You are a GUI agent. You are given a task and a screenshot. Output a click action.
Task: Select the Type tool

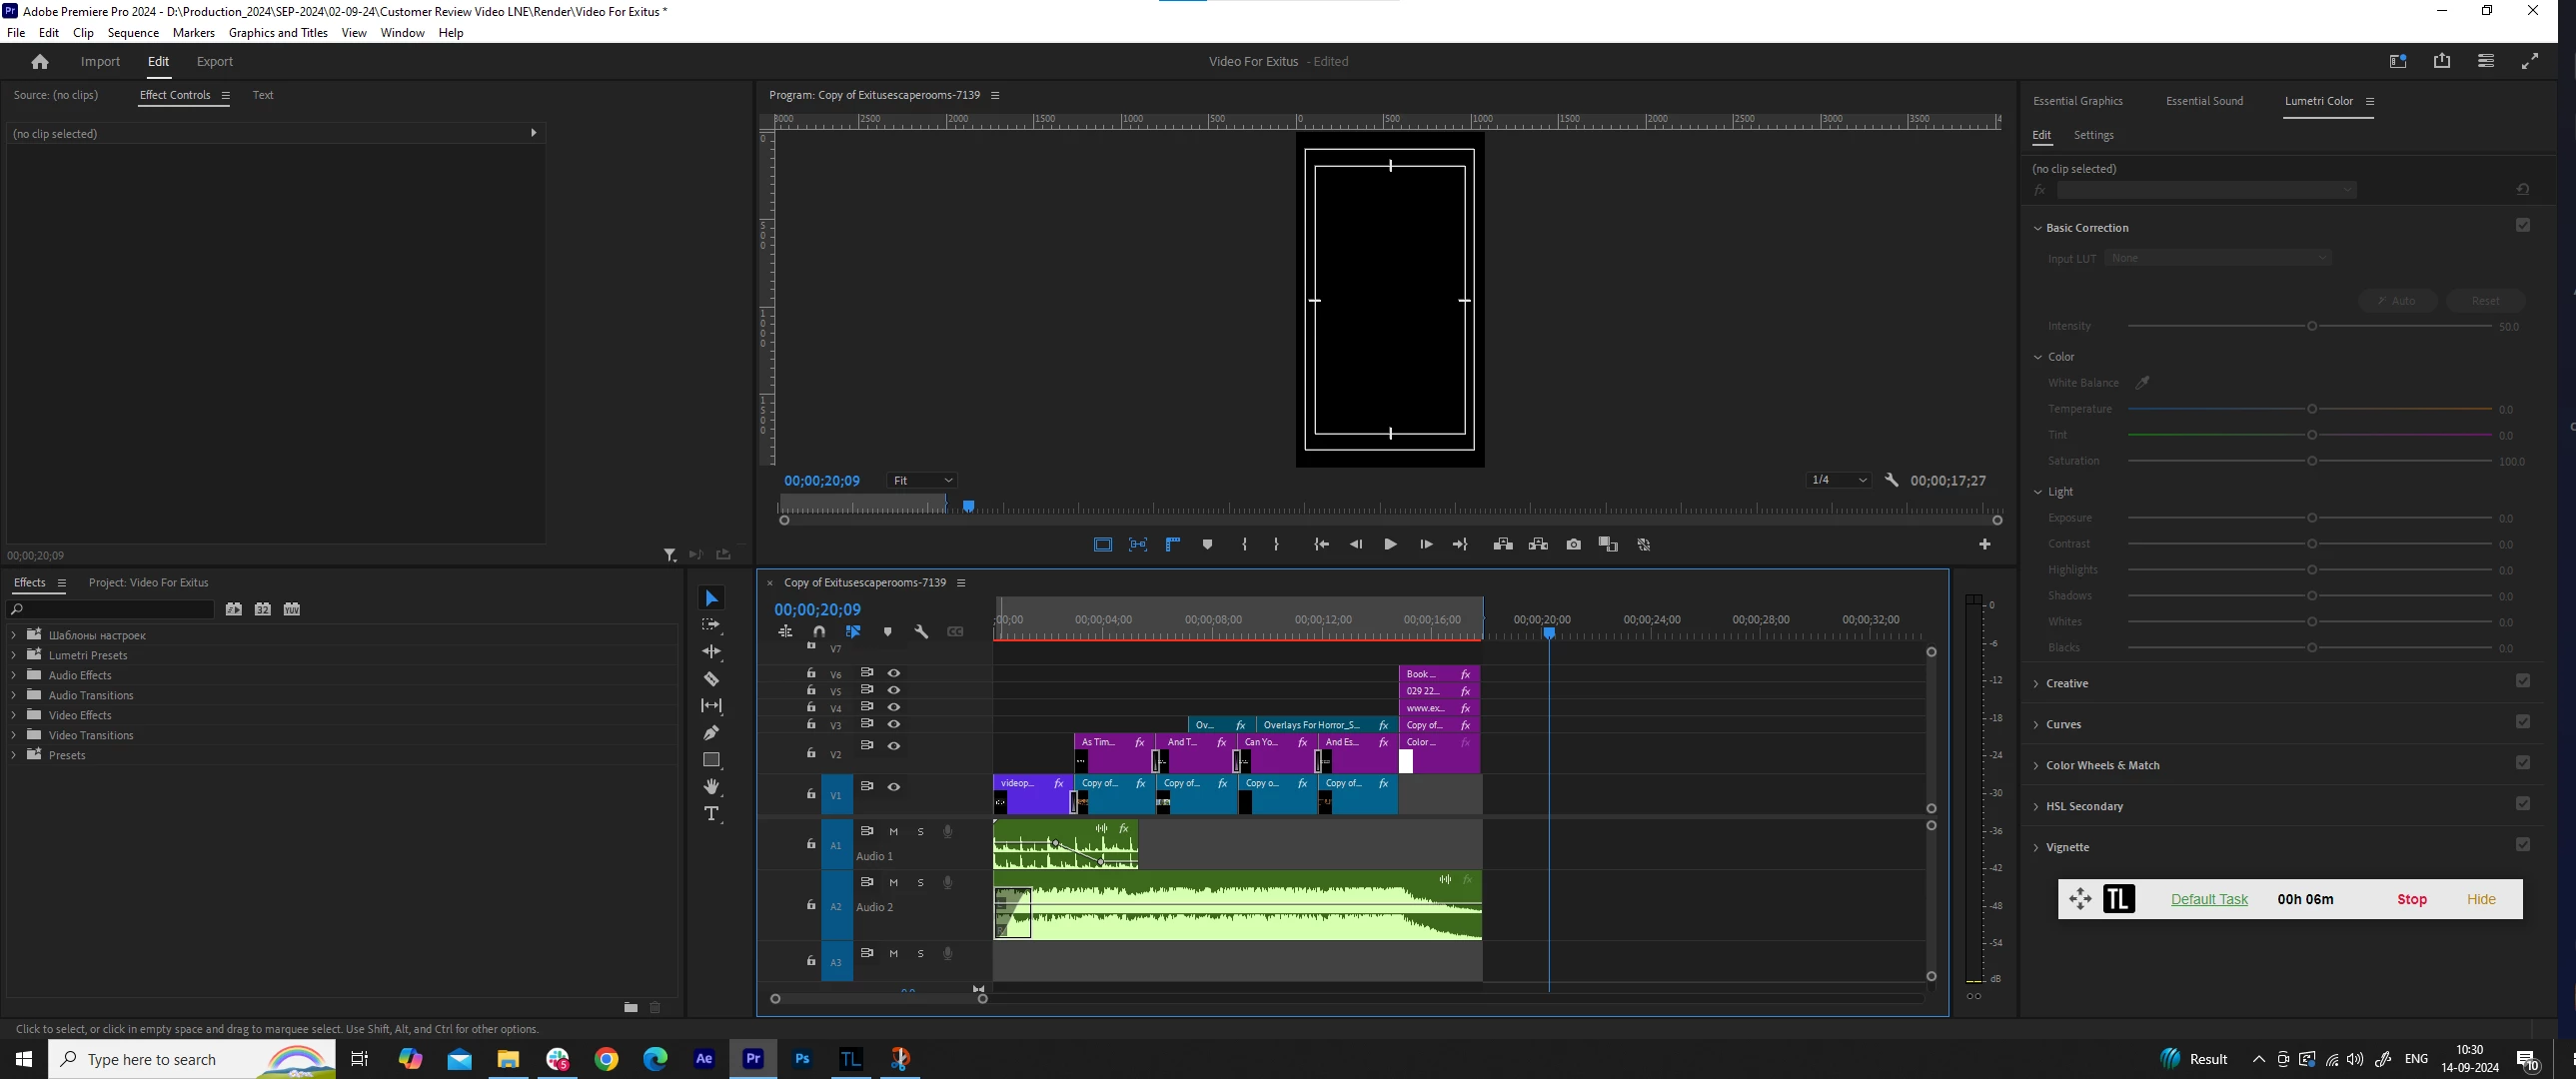tap(711, 814)
